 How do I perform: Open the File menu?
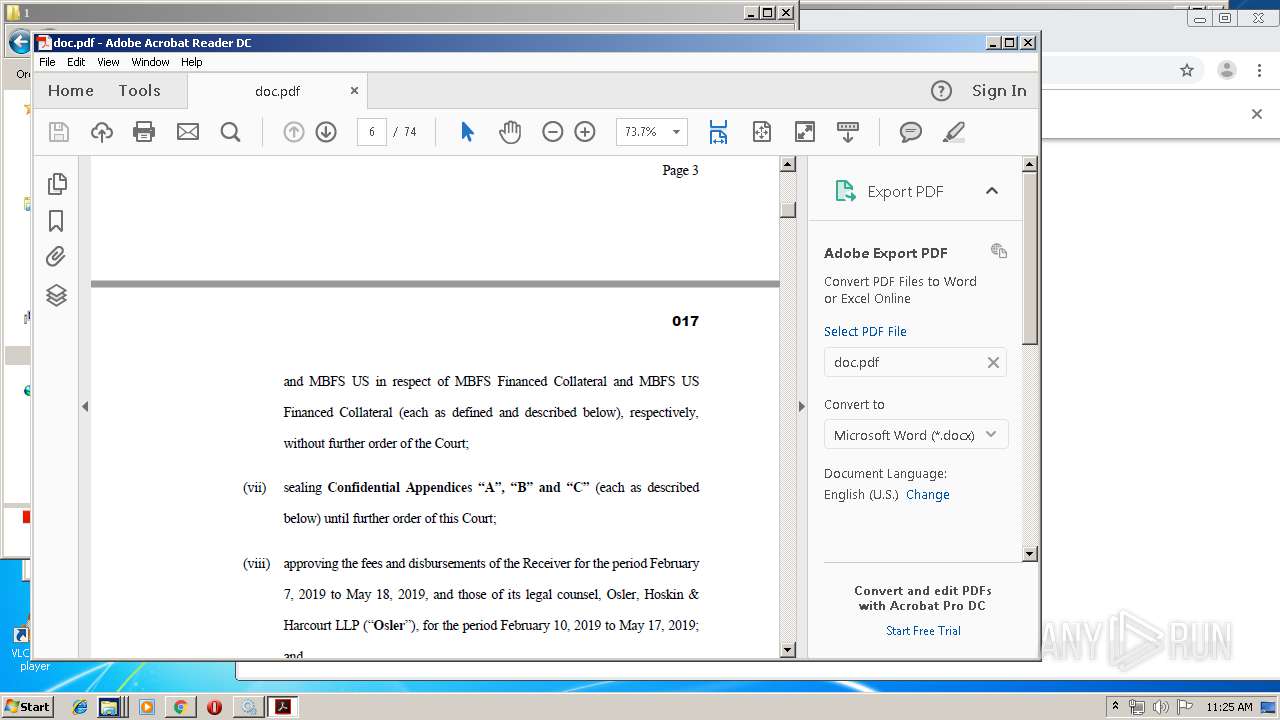[47, 62]
